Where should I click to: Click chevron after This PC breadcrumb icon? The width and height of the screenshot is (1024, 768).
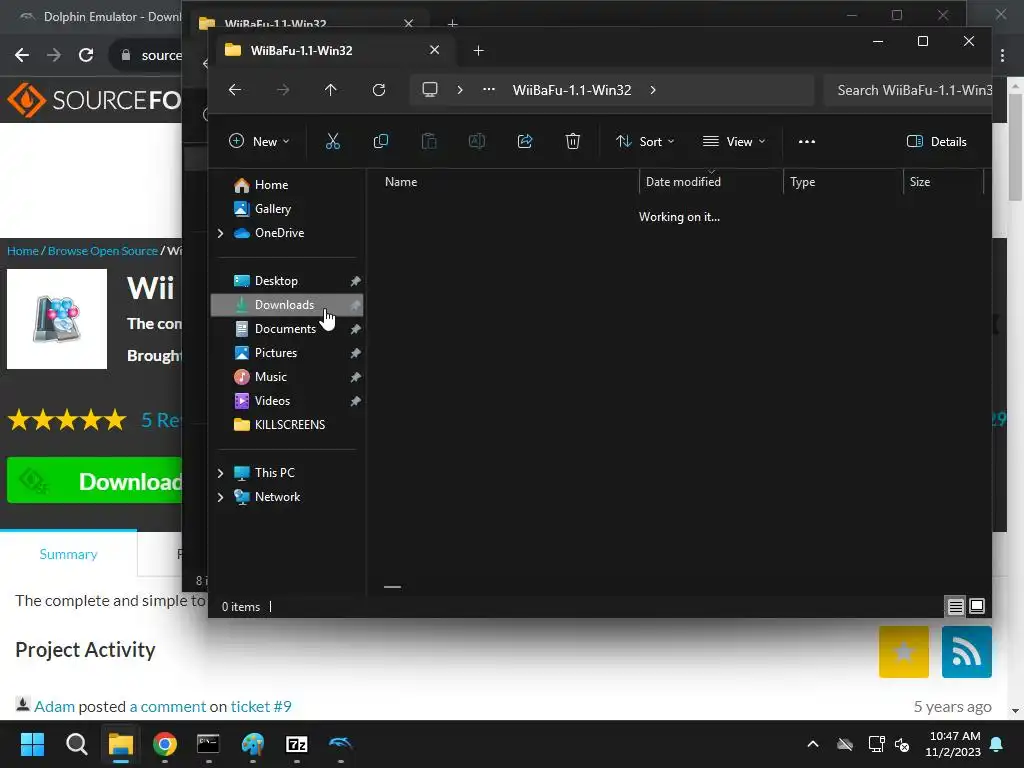click(x=460, y=89)
